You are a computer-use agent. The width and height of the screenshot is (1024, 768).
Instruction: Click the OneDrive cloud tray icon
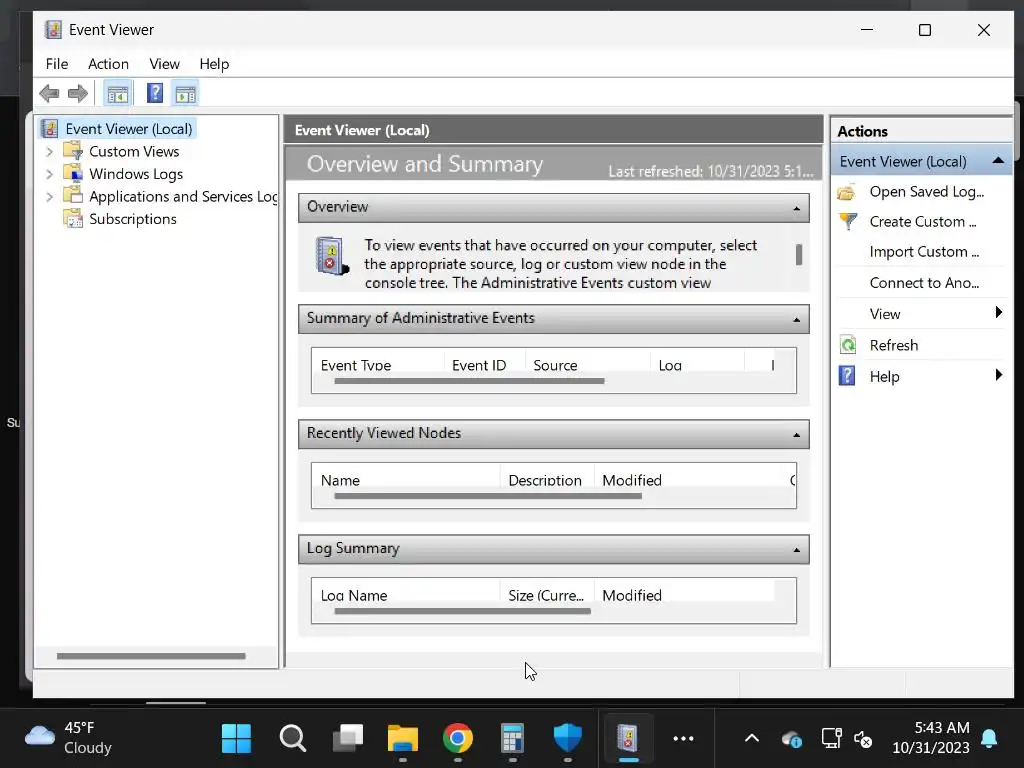(x=792, y=739)
